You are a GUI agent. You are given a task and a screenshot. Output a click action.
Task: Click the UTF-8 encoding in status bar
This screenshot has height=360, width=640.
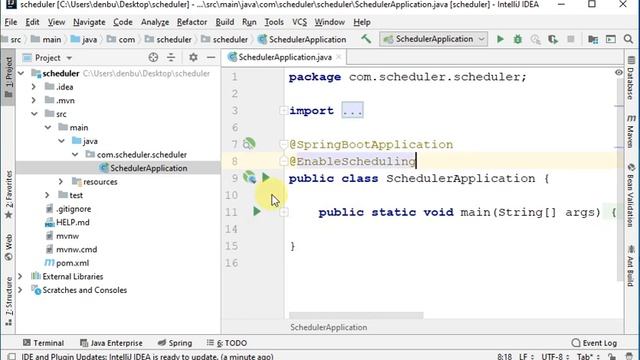coord(555,356)
